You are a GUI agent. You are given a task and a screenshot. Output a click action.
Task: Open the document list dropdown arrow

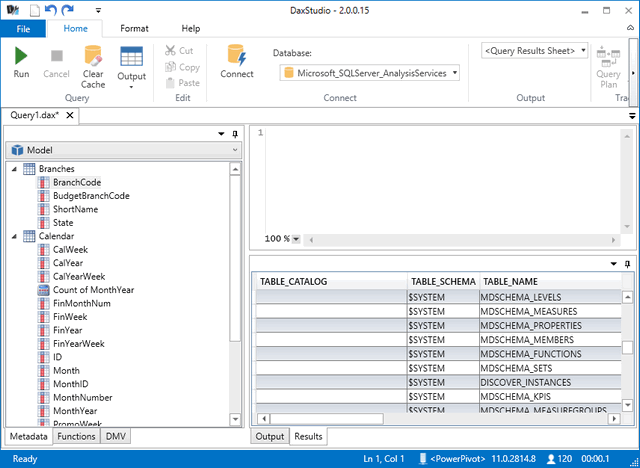pos(632,116)
